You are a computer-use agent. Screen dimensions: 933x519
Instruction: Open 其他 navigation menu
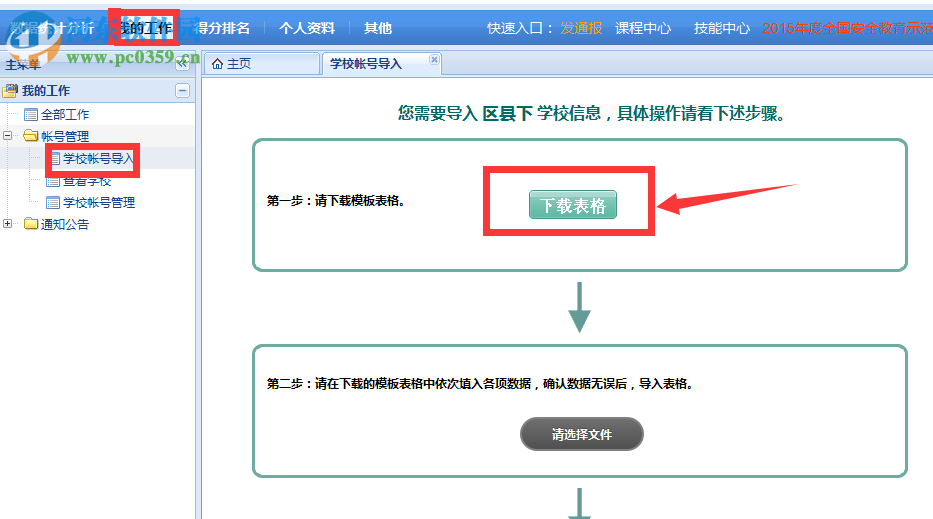378,28
